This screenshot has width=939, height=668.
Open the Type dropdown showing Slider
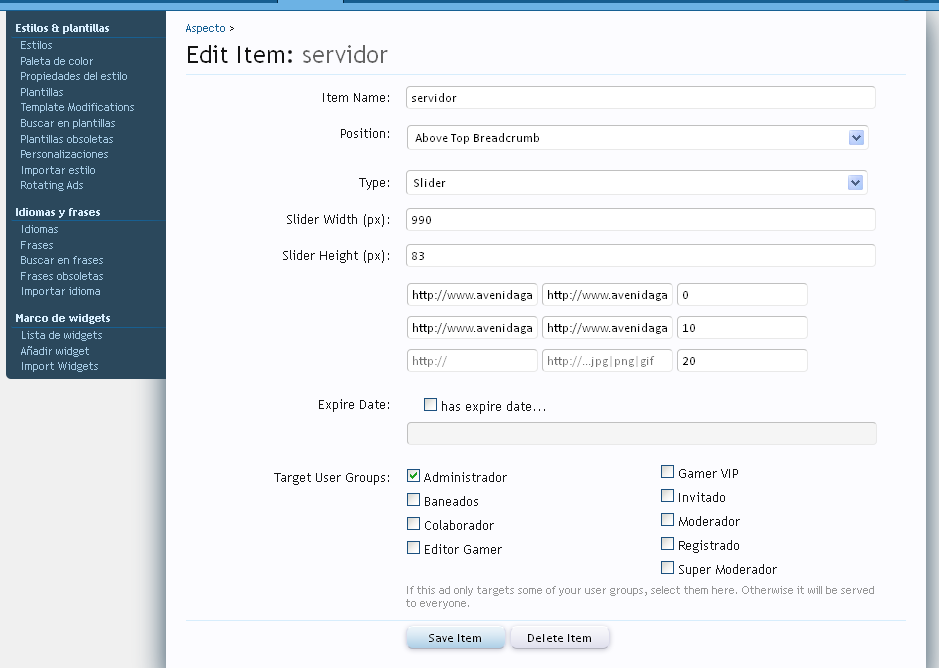click(637, 183)
